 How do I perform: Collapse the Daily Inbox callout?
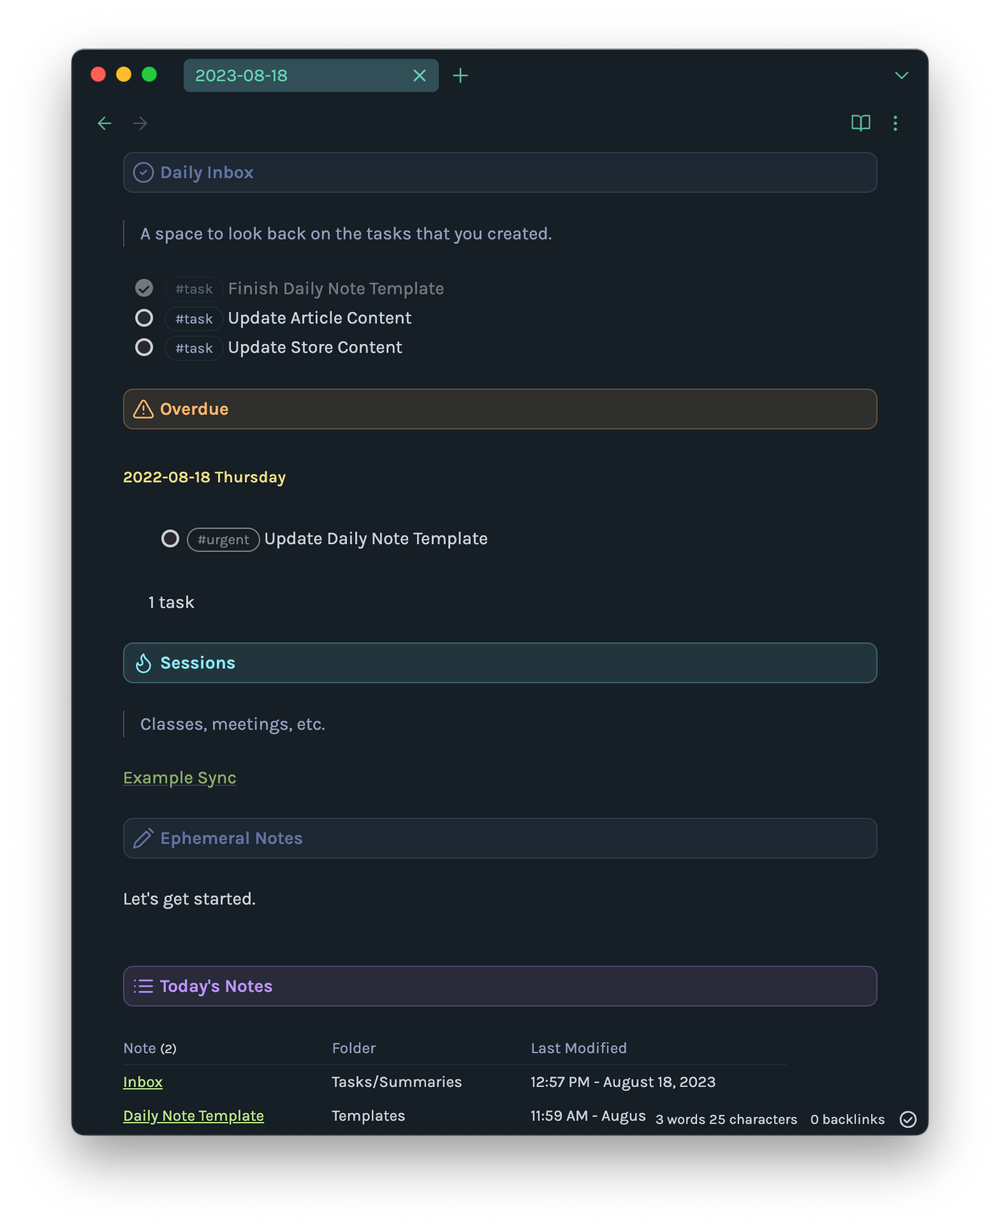(x=500, y=172)
